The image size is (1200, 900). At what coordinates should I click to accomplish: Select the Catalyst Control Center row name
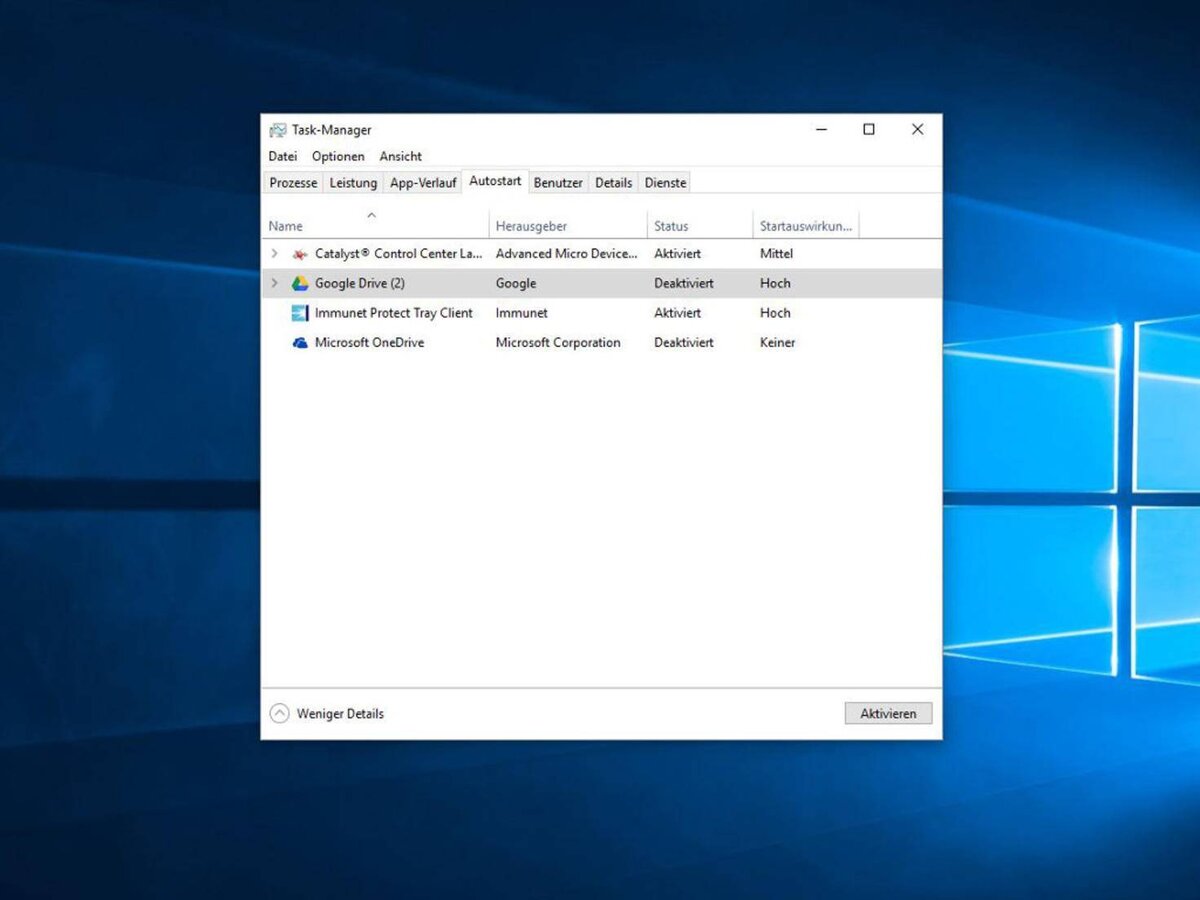[x=399, y=254]
